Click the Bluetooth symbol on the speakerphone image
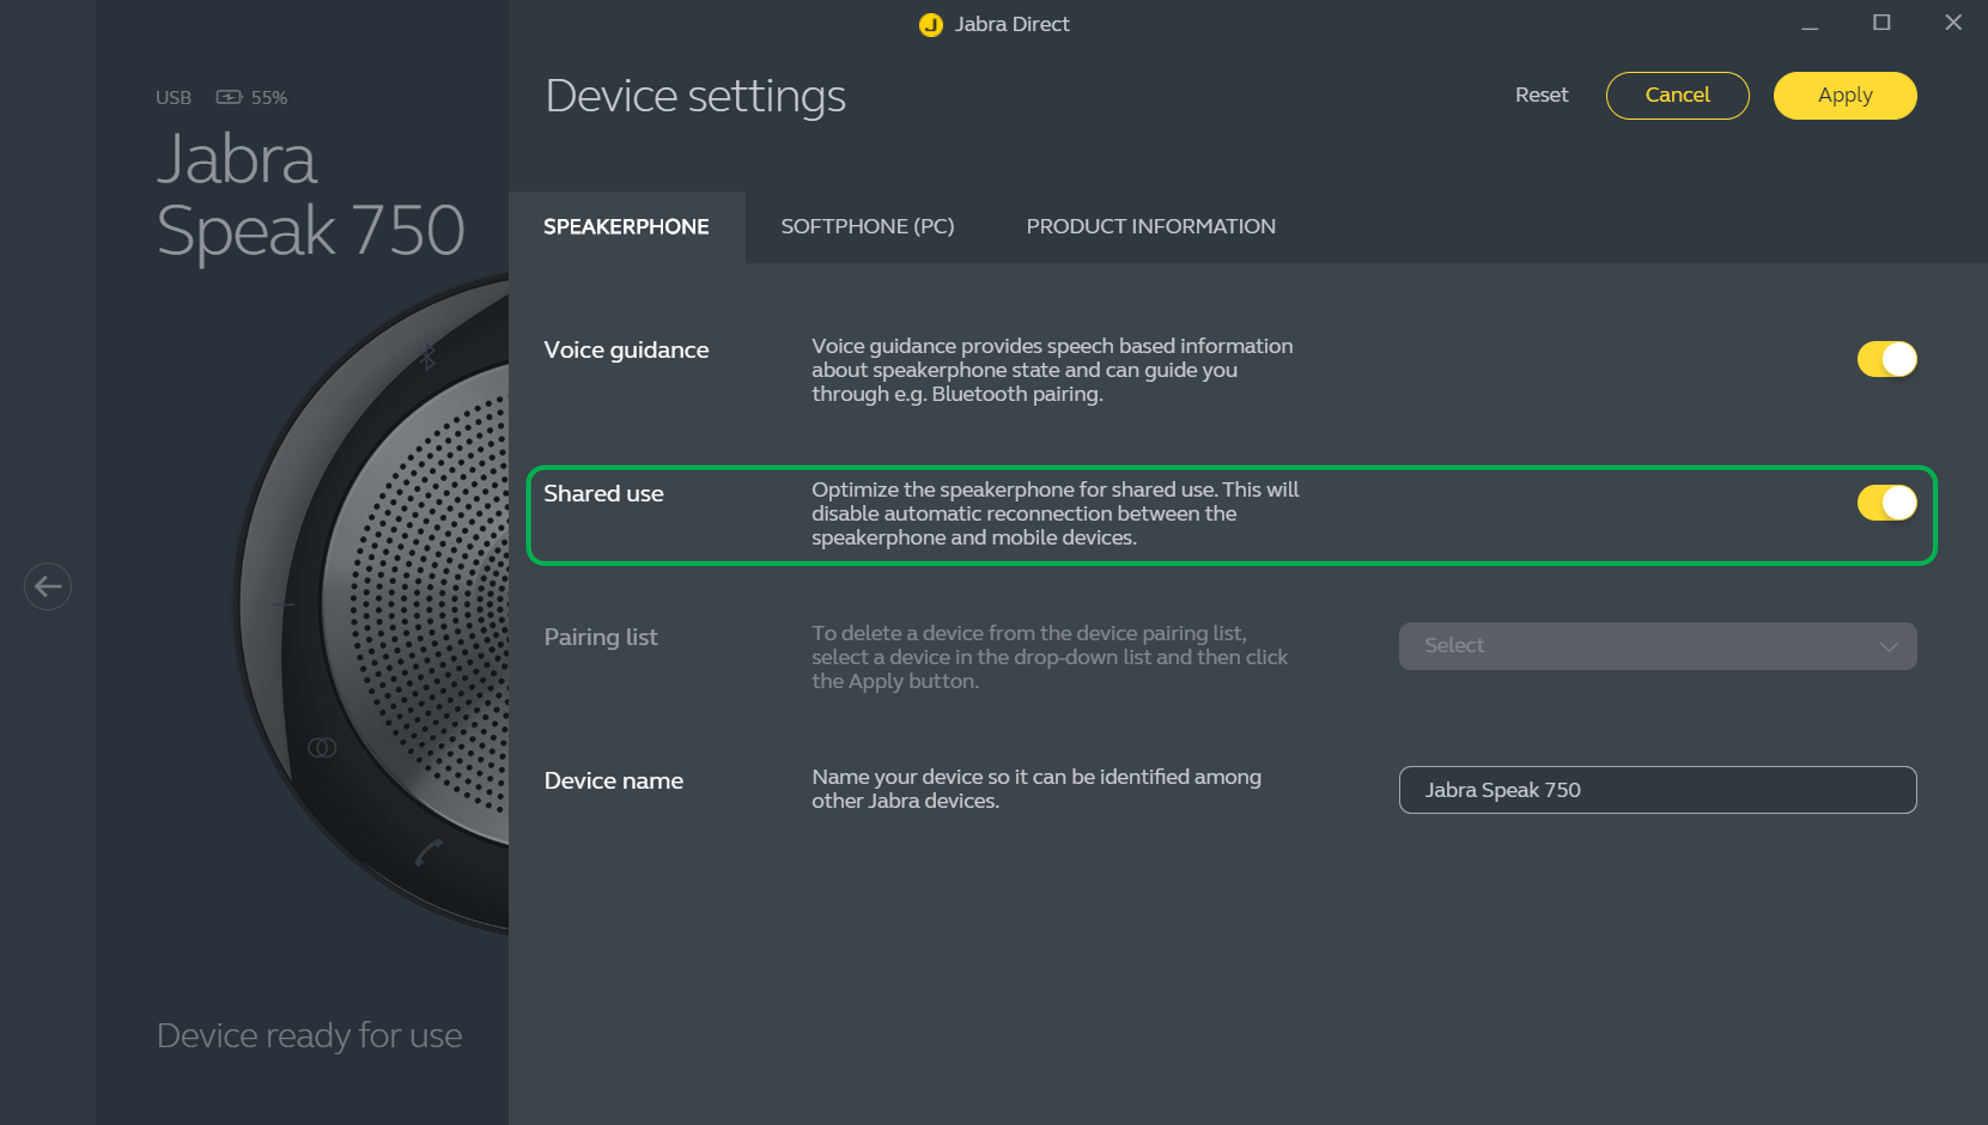Image resolution: width=1988 pixels, height=1125 pixels. (428, 355)
